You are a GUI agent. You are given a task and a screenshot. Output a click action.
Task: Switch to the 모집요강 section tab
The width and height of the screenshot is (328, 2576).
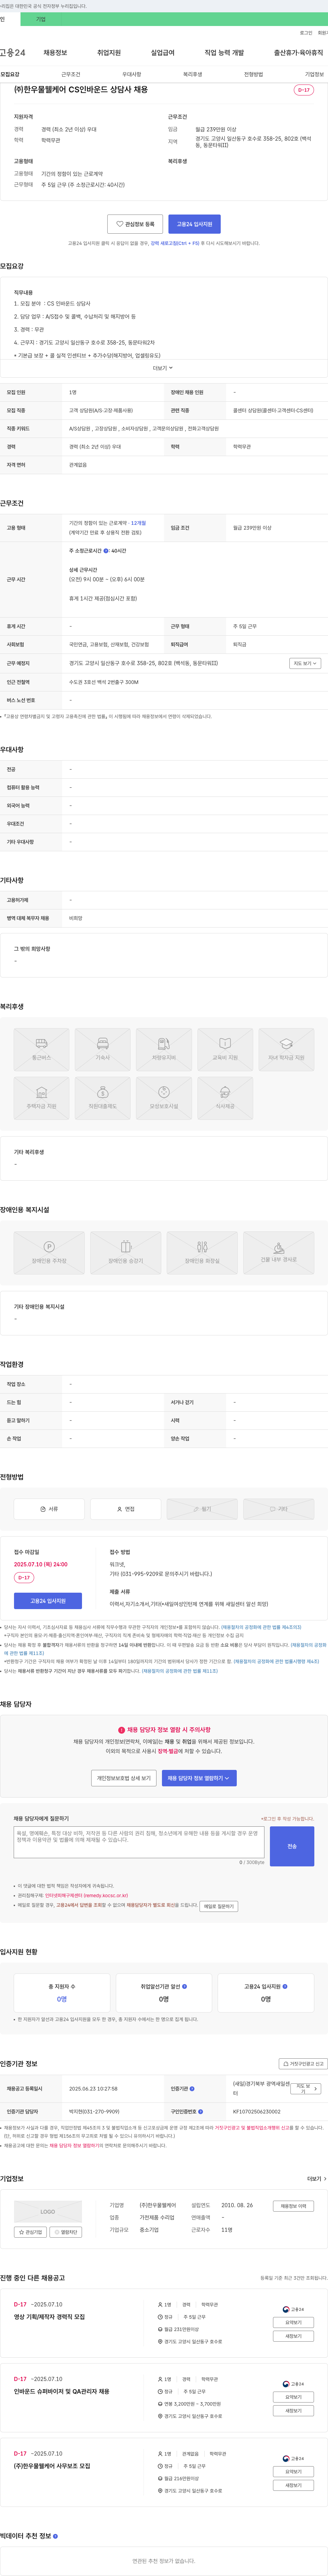click(x=10, y=74)
